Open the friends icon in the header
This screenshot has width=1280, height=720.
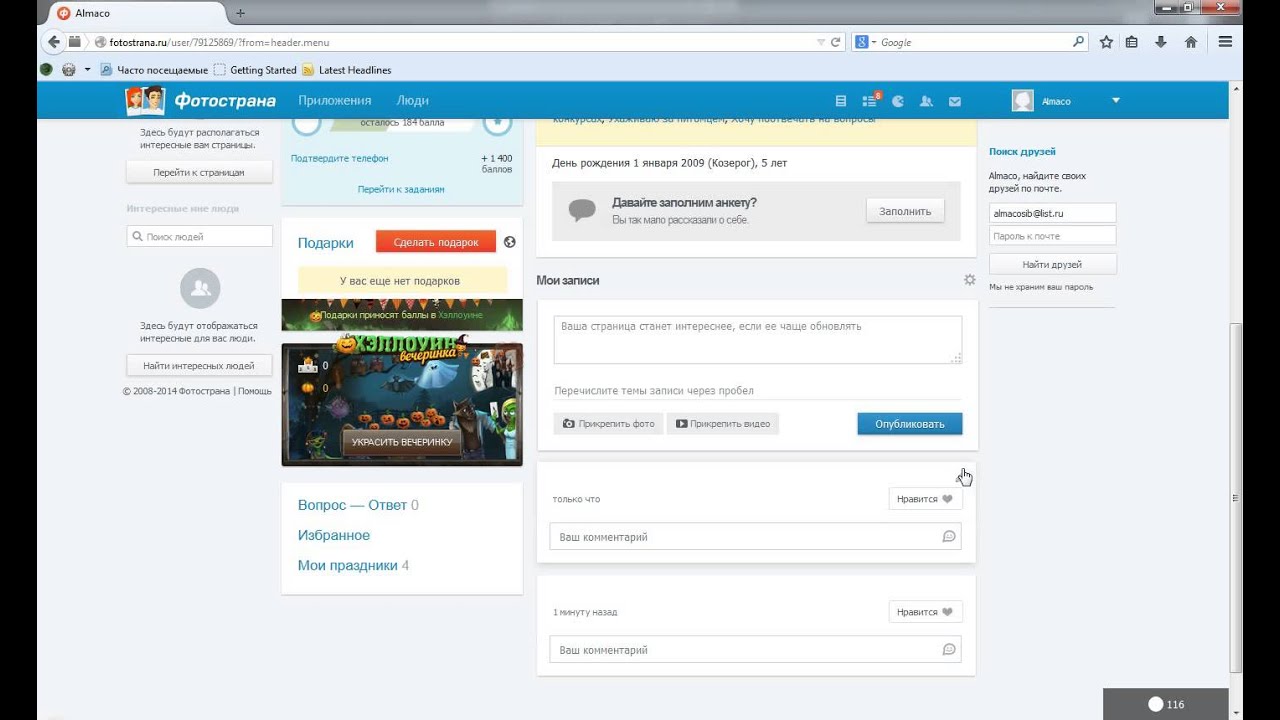(x=926, y=101)
